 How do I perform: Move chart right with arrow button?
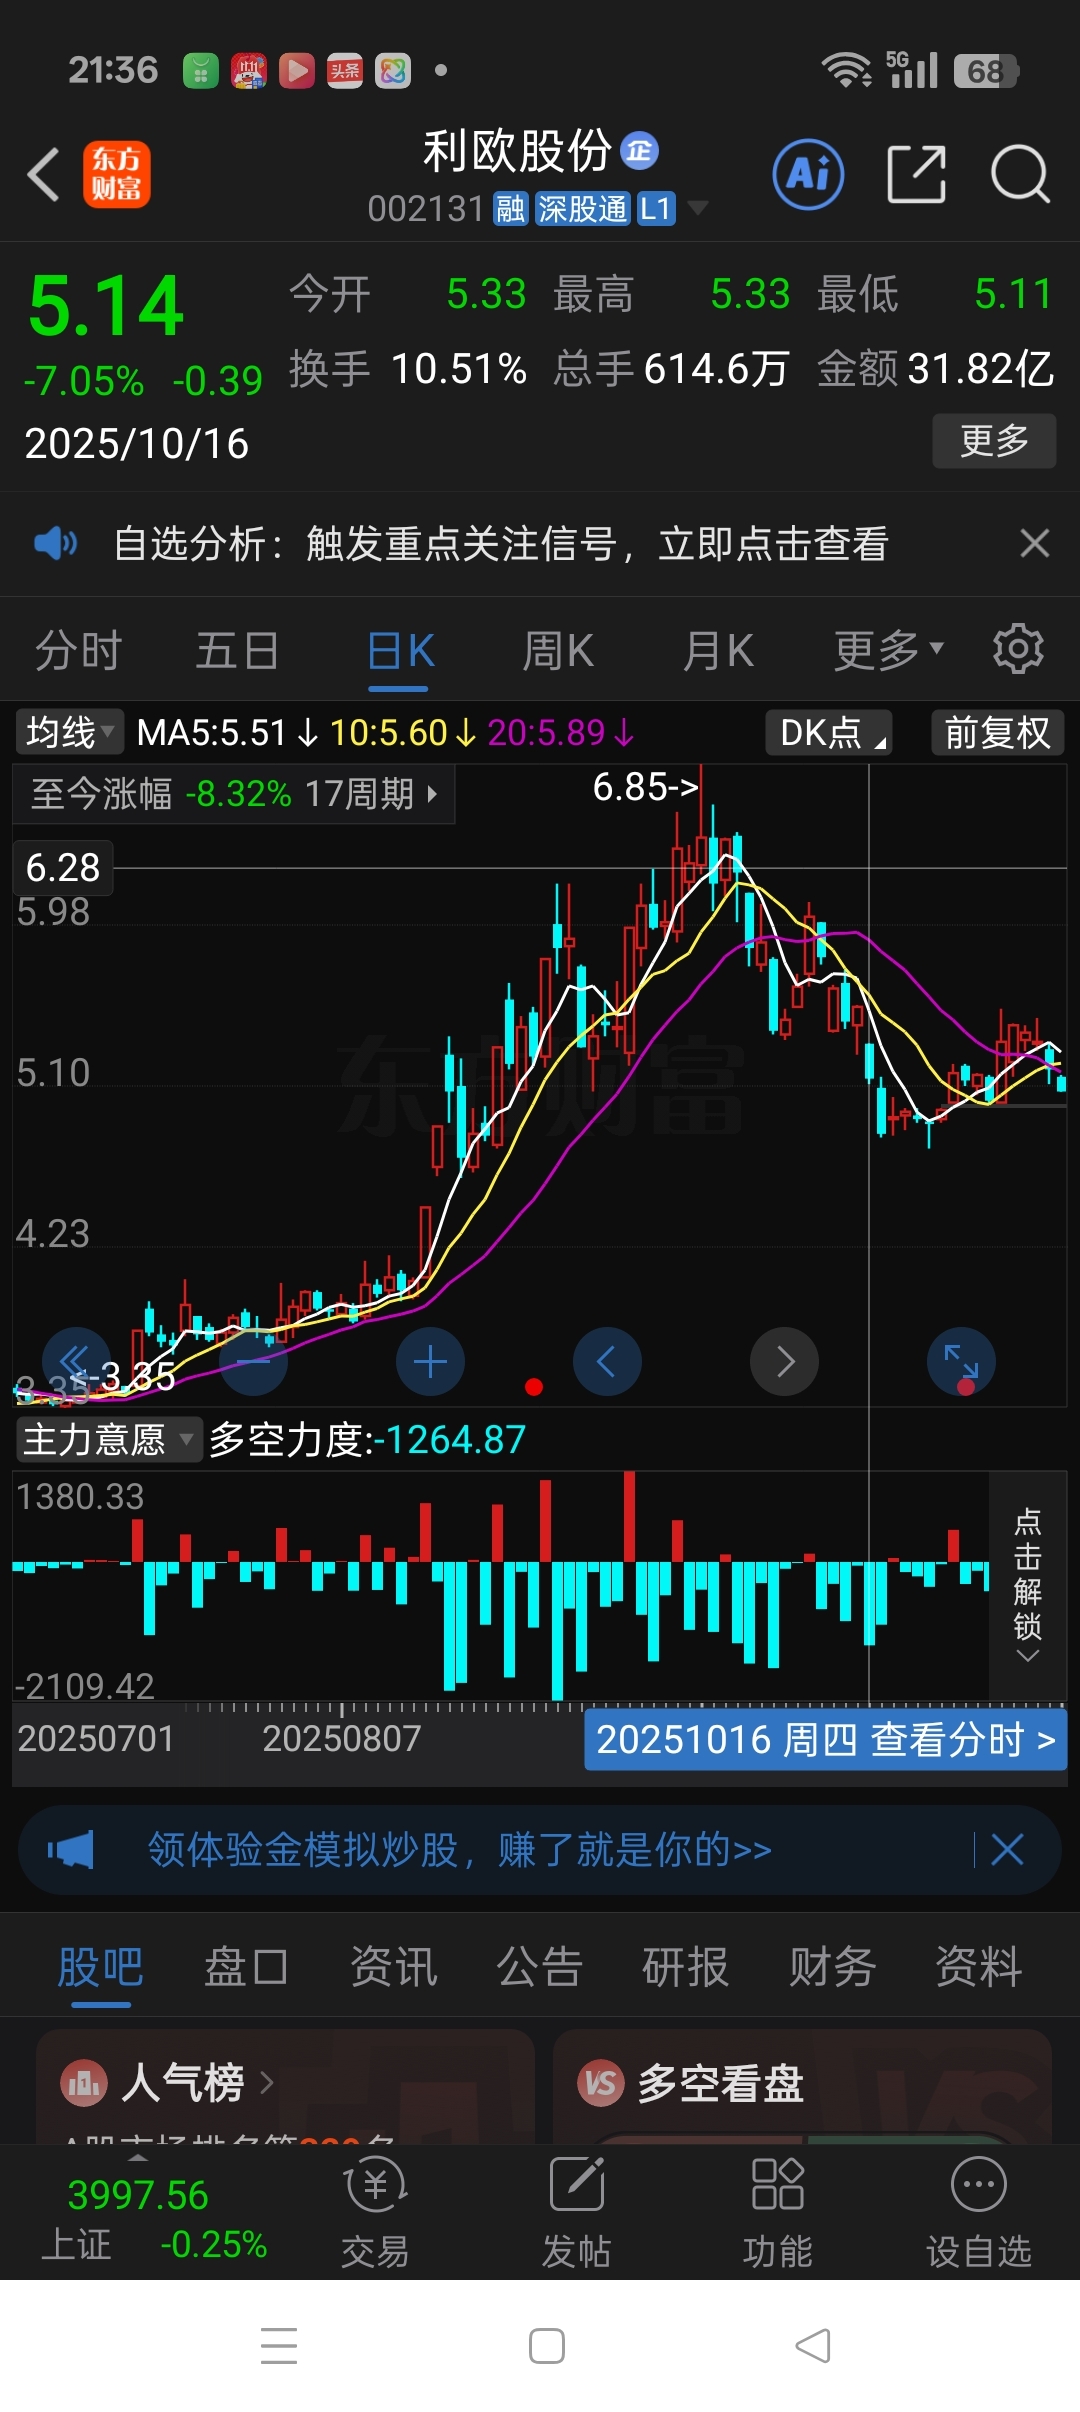[x=784, y=1361]
